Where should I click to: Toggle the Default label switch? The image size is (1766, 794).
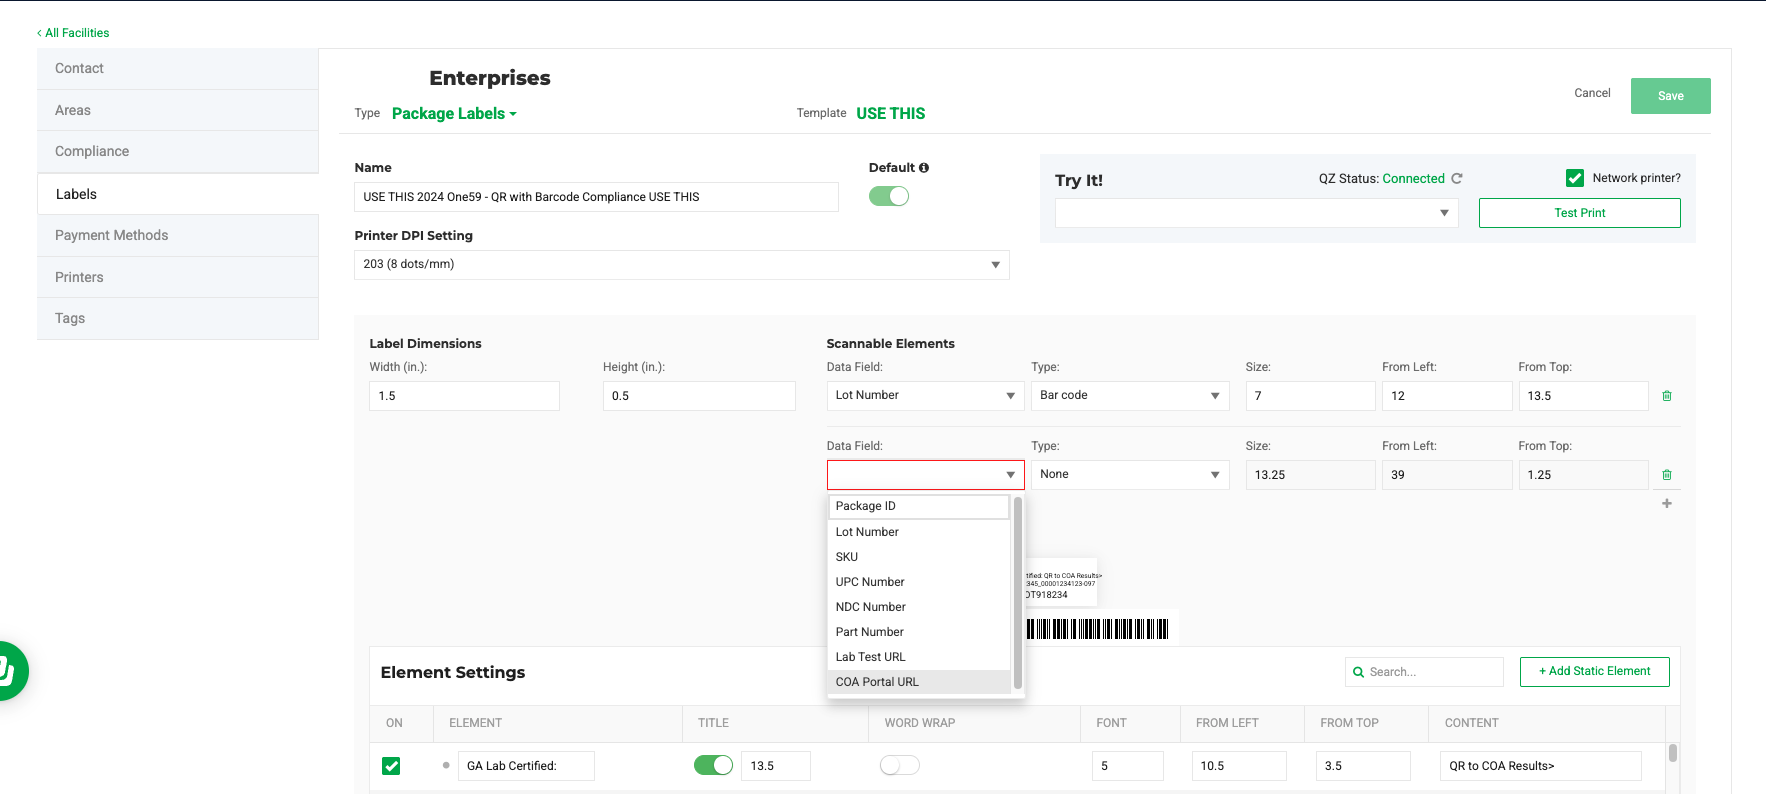(x=888, y=196)
